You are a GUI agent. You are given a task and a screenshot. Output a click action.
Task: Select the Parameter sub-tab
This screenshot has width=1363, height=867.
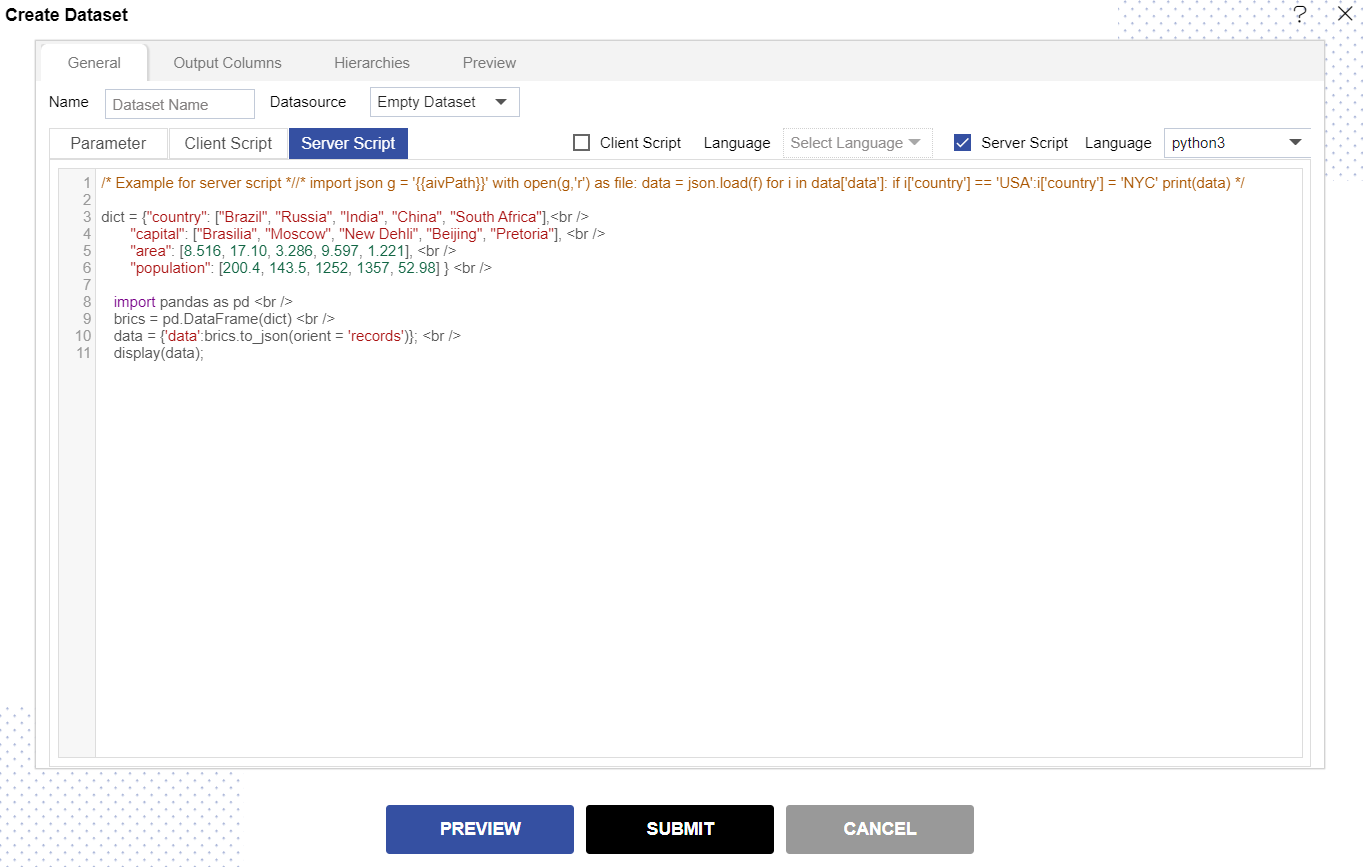(108, 143)
